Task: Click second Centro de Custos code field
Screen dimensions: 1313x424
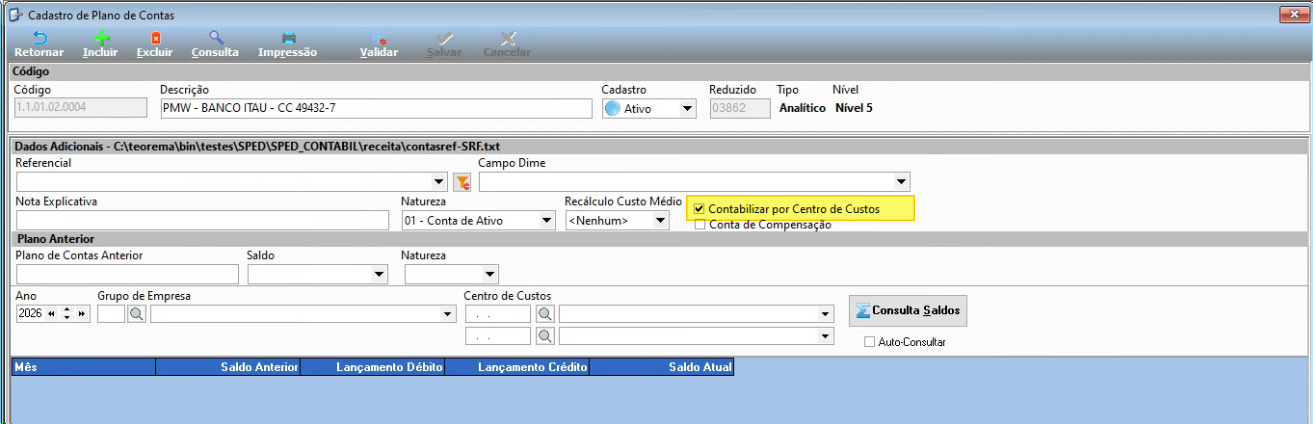Action: tap(499, 336)
